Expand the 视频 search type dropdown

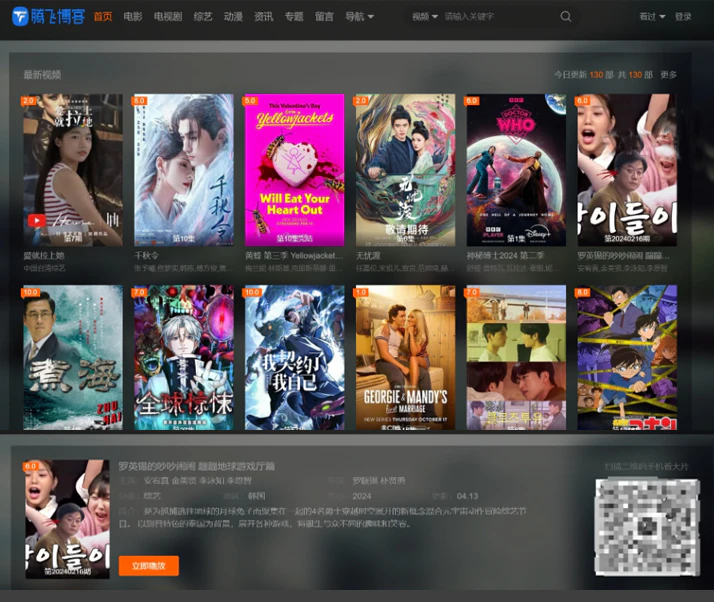click(423, 17)
